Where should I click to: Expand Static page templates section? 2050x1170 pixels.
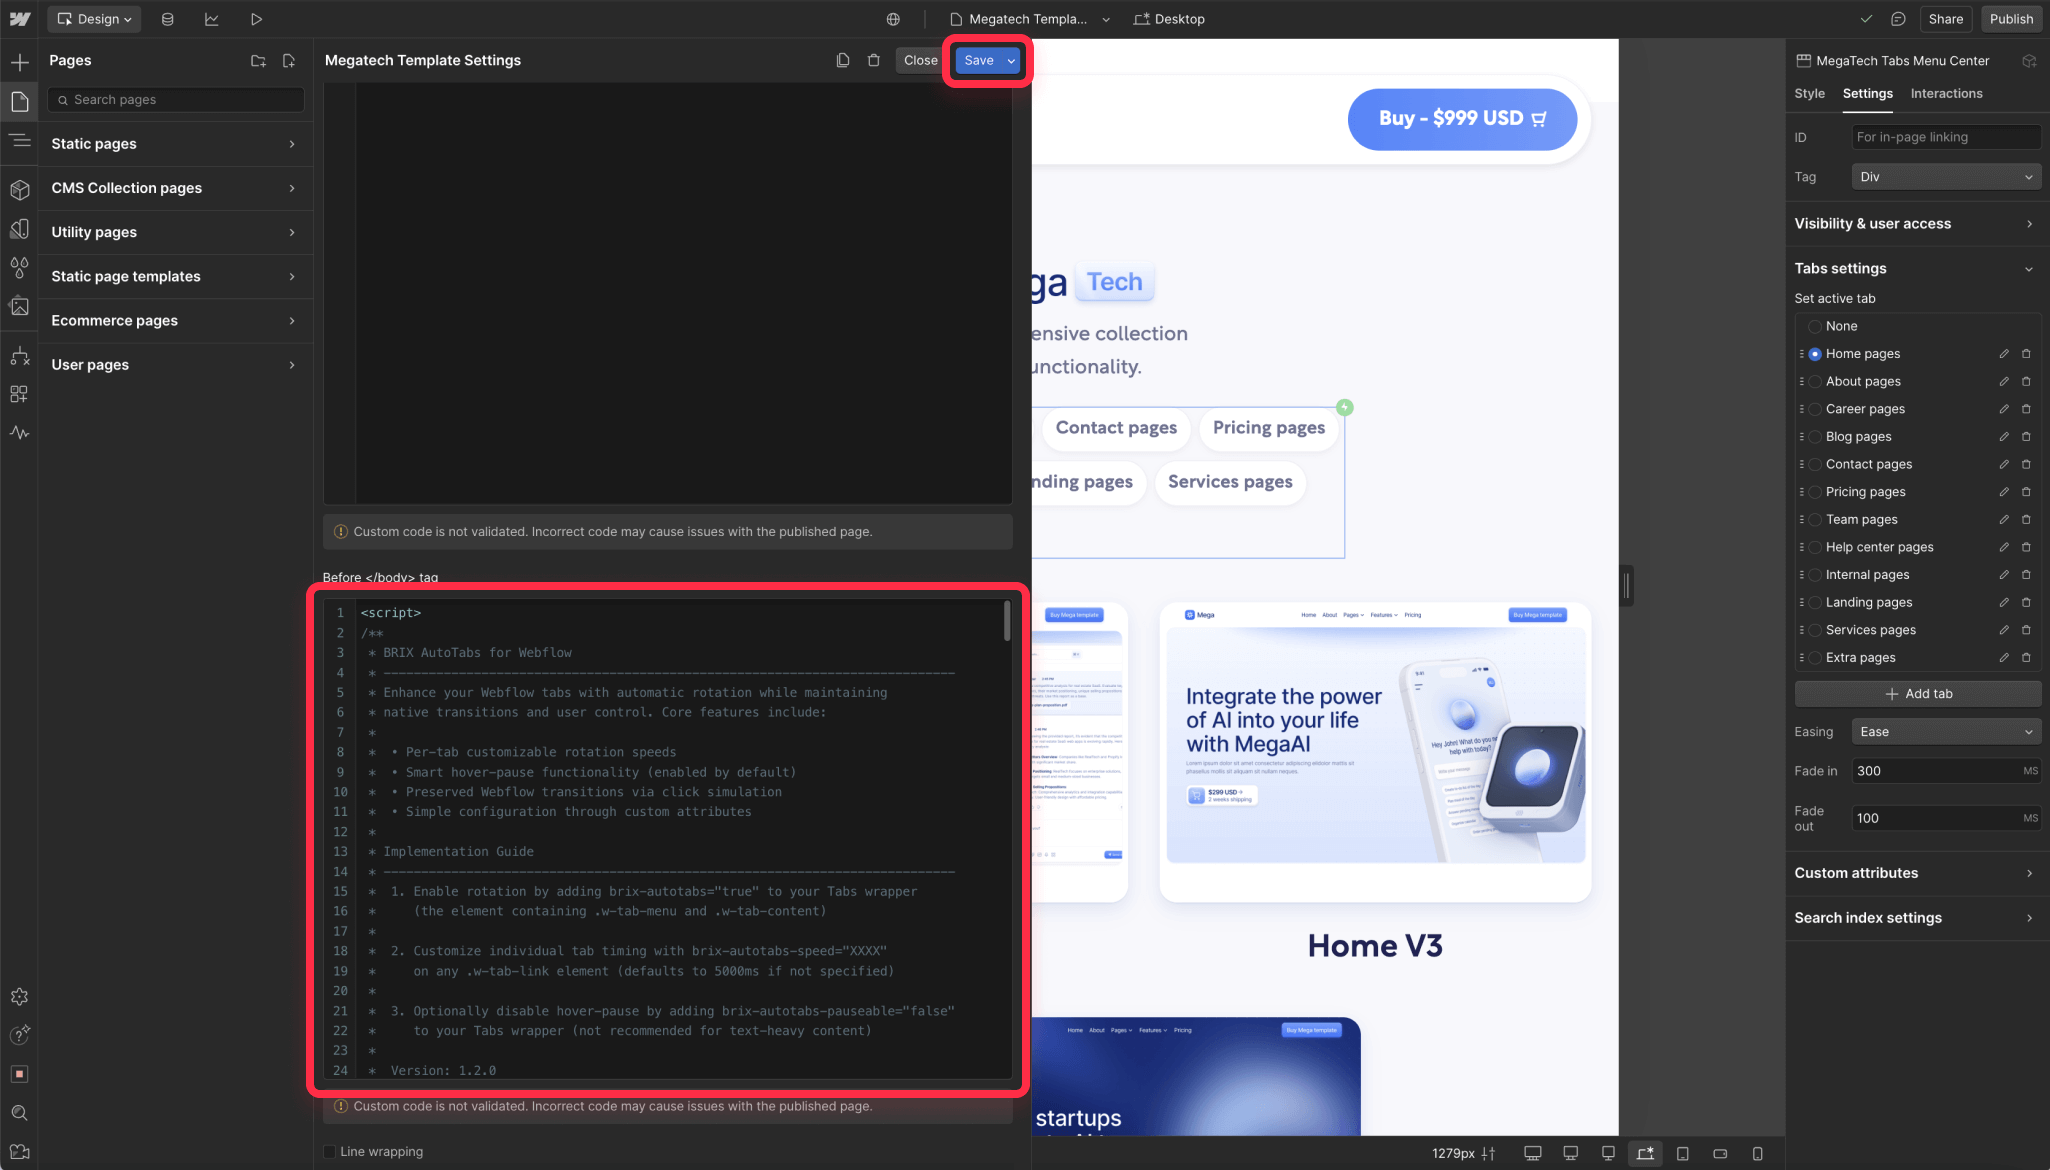pos(175,276)
